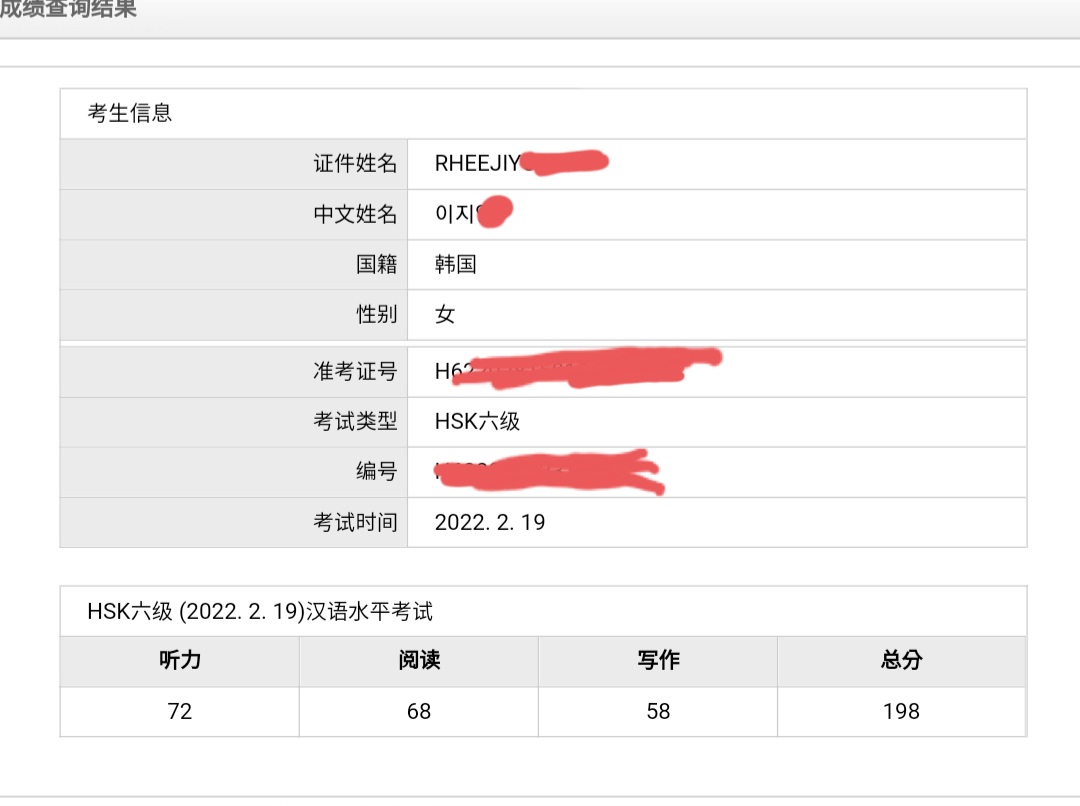1080x806 pixels.
Task: Click the writing score 58
Action: click(x=658, y=712)
